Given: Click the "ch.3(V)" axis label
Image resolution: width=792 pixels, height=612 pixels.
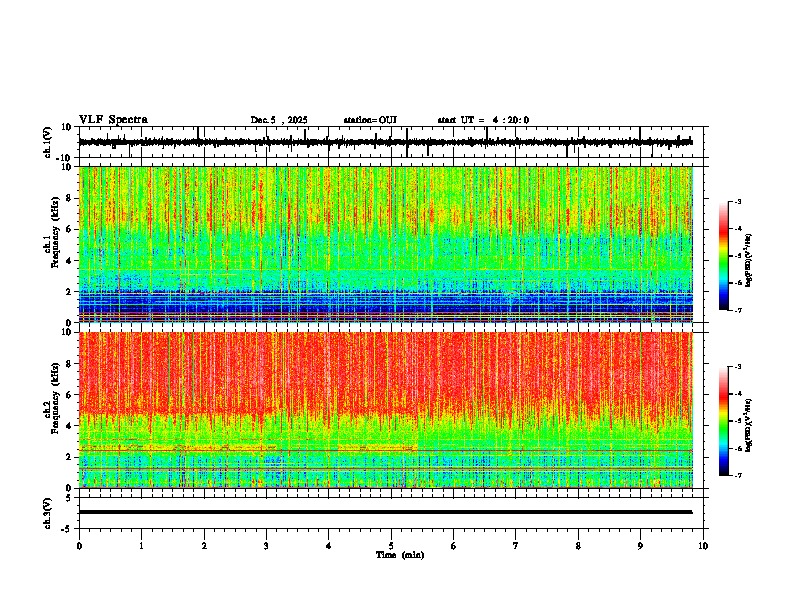Looking at the screenshot, I should click(x=48, y=513).
